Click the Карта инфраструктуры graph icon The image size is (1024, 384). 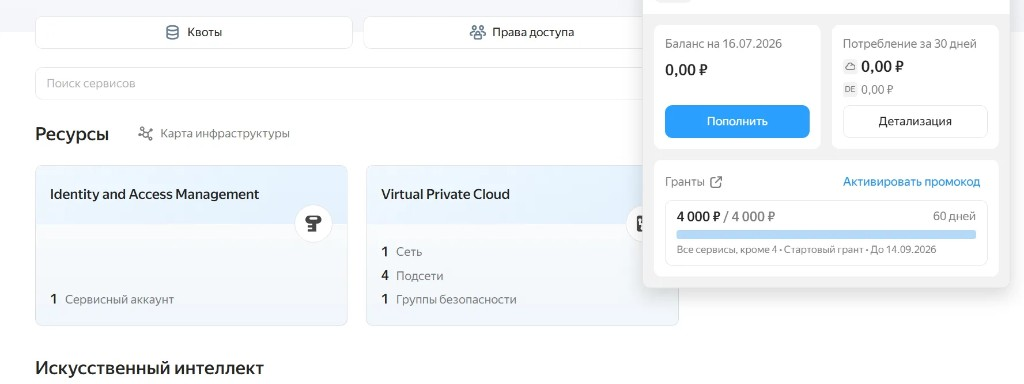(x=145, y=133)
